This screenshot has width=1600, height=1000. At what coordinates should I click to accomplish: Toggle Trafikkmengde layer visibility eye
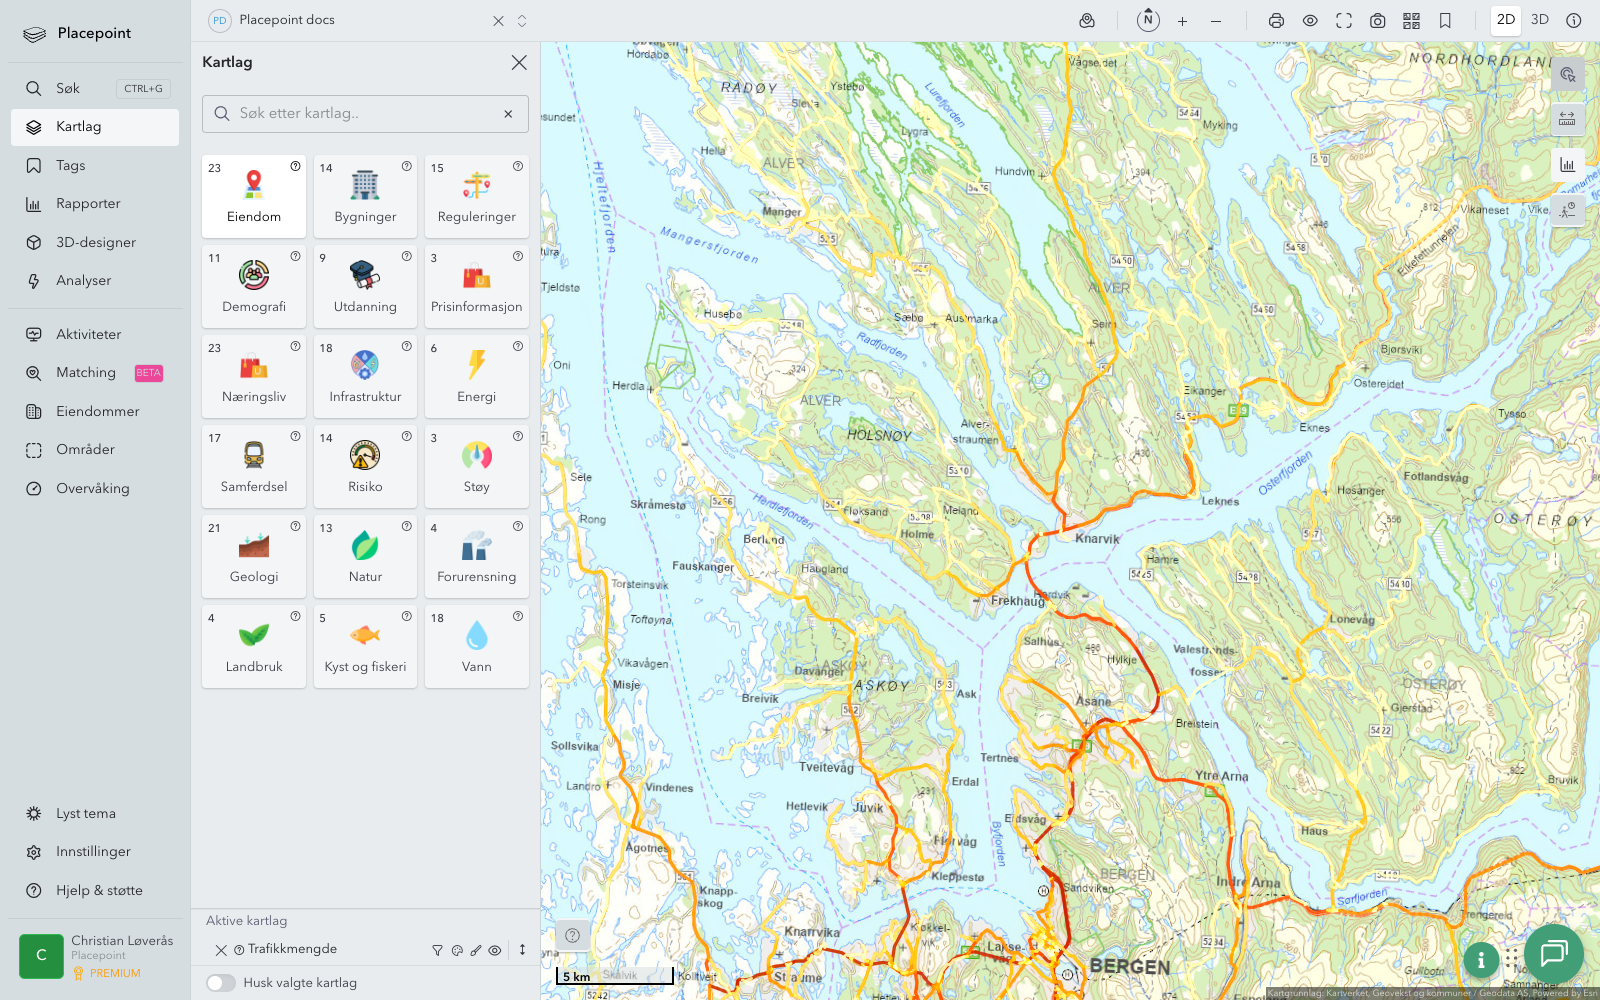point(495,950)
